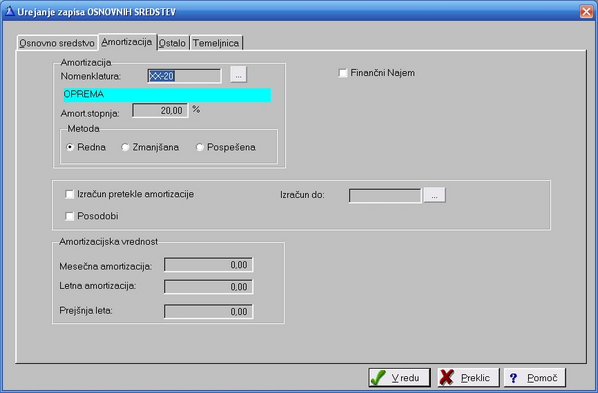
Task: Click the application icon in title bar
Action: pyautogui.click(x=10, y=11)
